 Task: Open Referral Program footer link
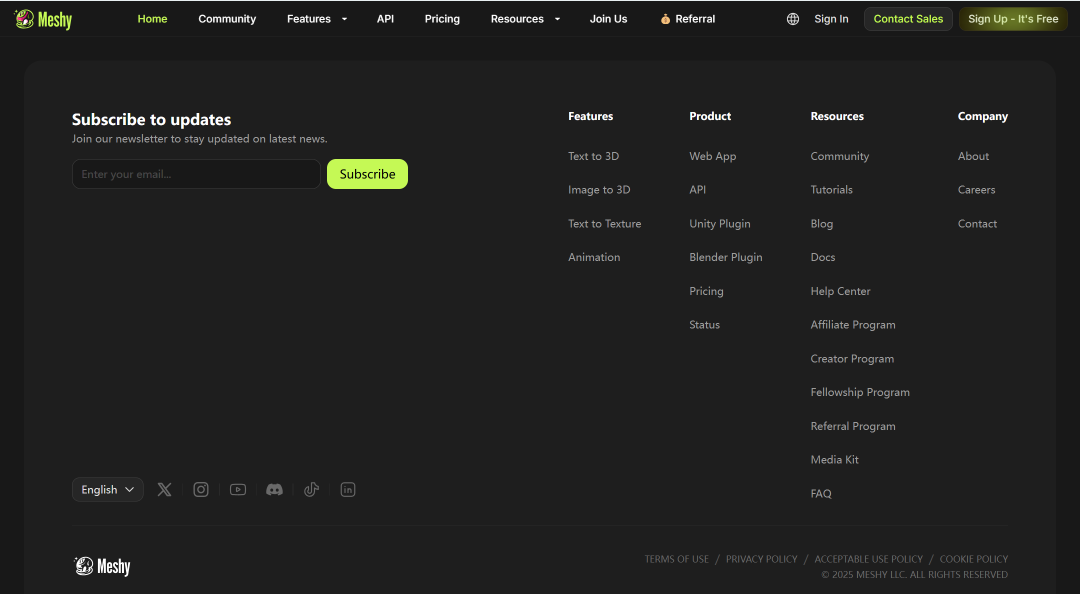tap(853, 427)
